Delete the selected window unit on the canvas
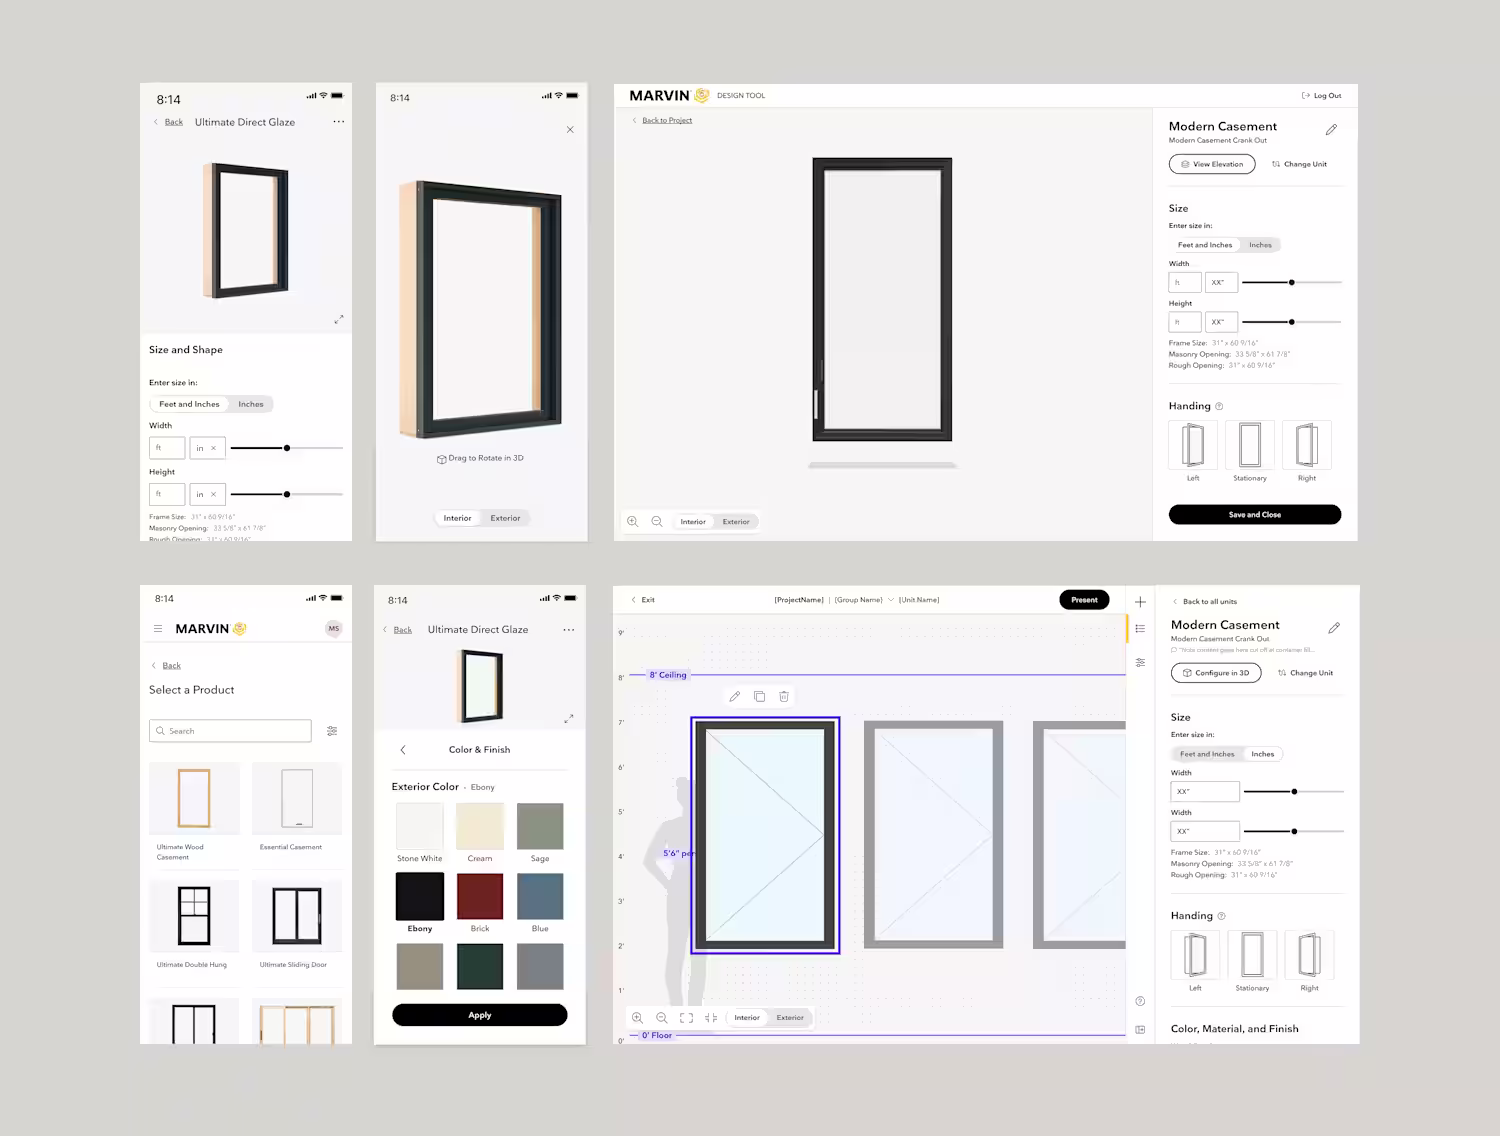The image size is (1500, 1136). 784,696
